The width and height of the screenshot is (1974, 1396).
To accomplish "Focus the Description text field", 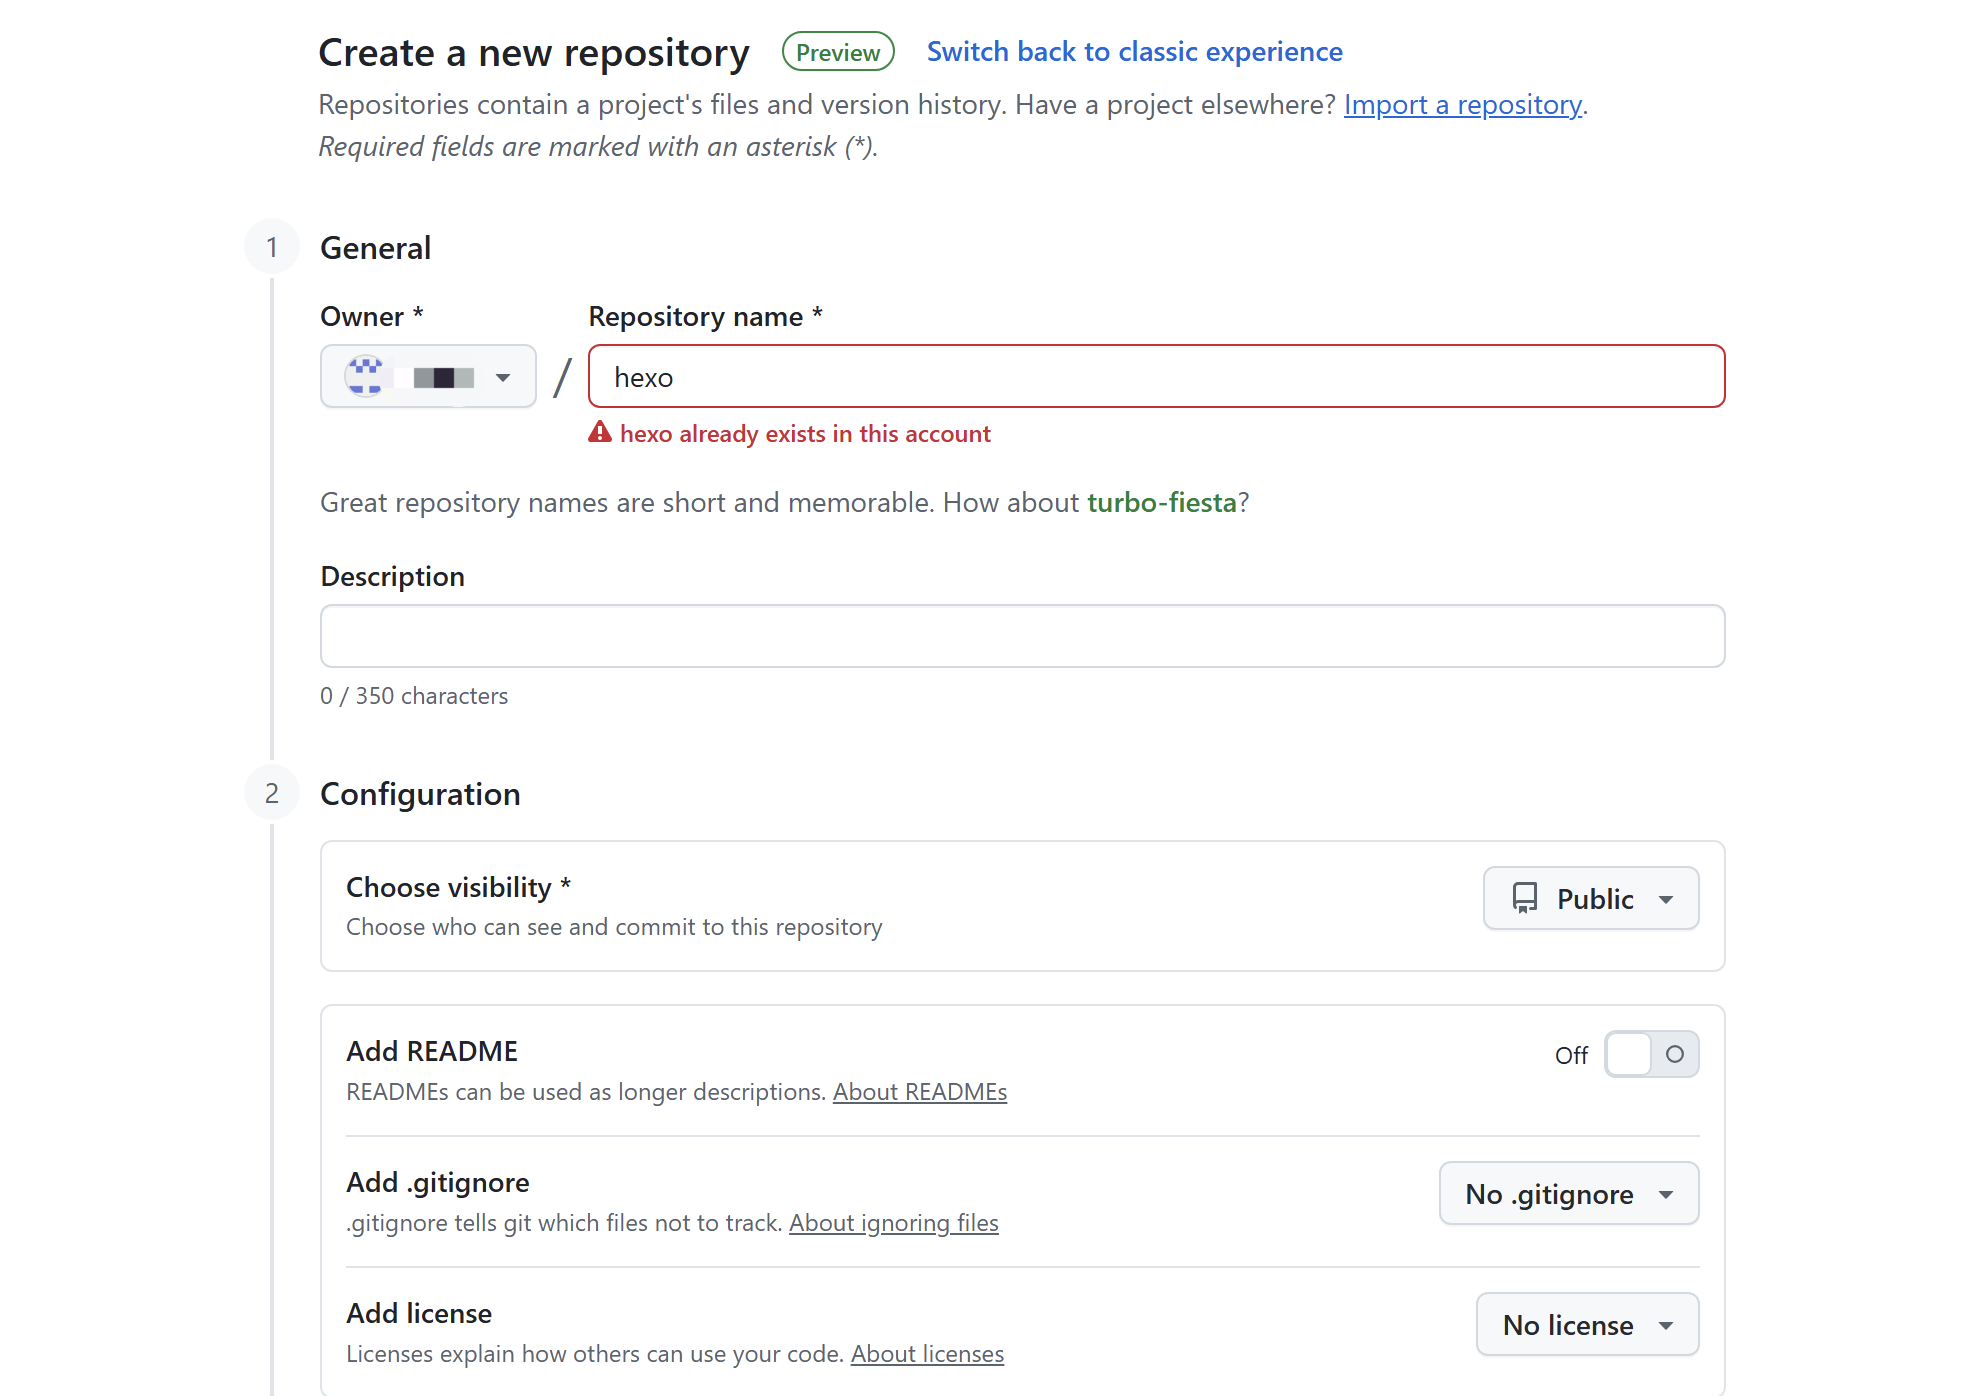I will [x=1022, y=636].
